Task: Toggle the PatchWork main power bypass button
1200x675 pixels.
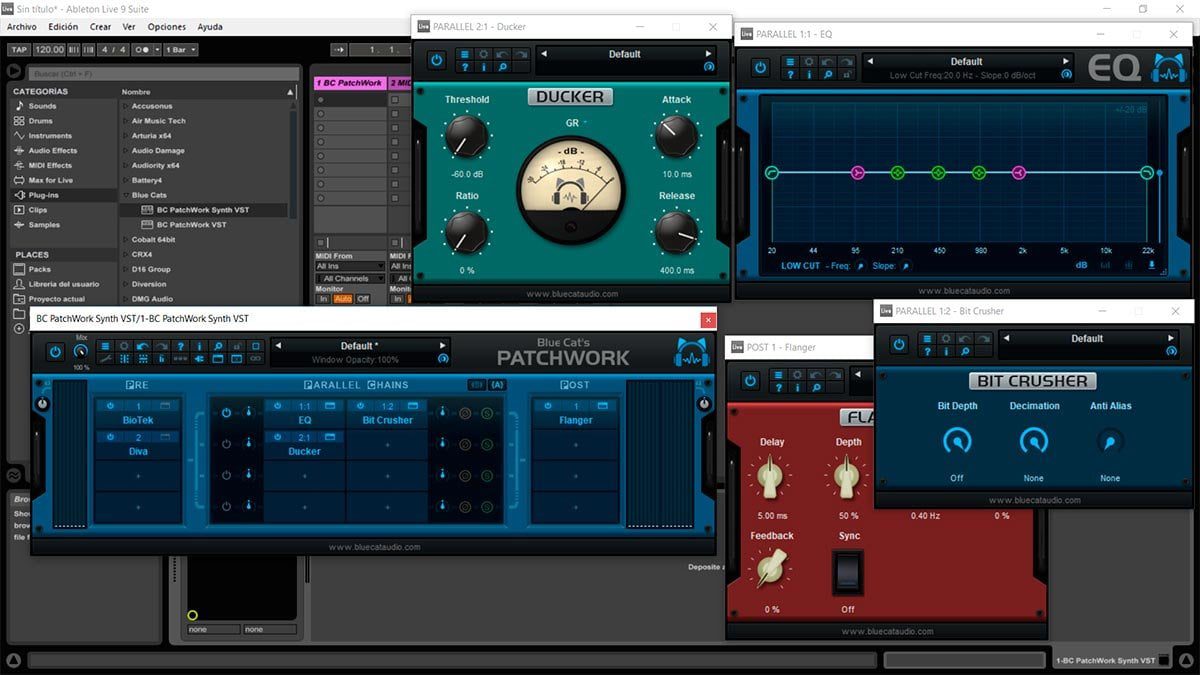Action: click(55, 352)
